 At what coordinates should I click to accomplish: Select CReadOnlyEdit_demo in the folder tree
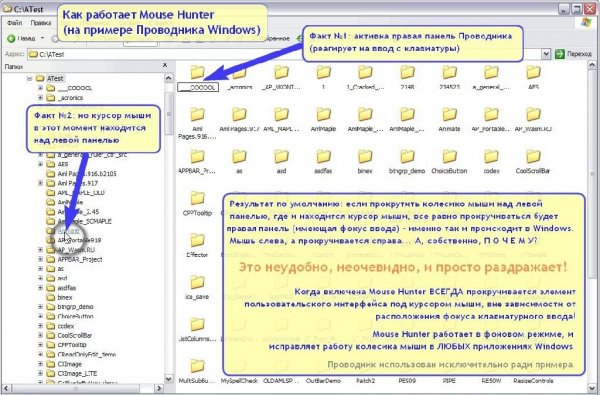click(87, 354)
